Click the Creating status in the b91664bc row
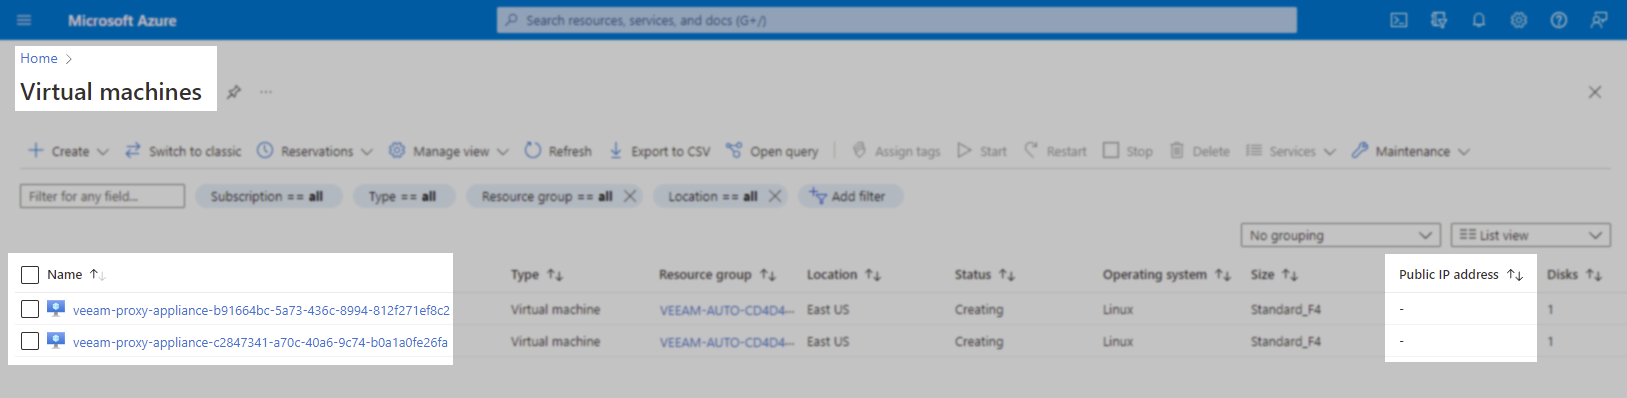 coord(979,310)
